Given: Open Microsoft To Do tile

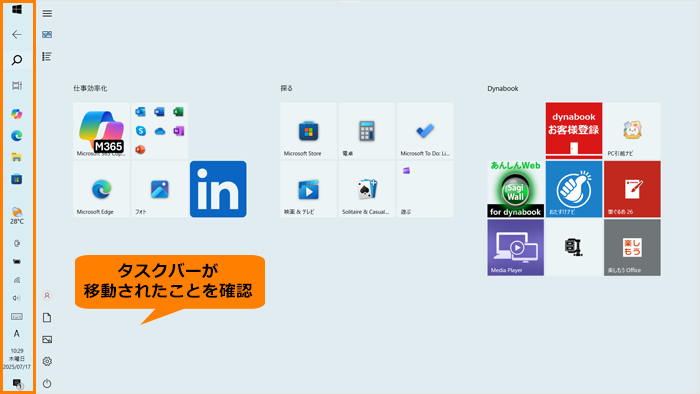Looking at the screenshot, I should tap(425, 131).
